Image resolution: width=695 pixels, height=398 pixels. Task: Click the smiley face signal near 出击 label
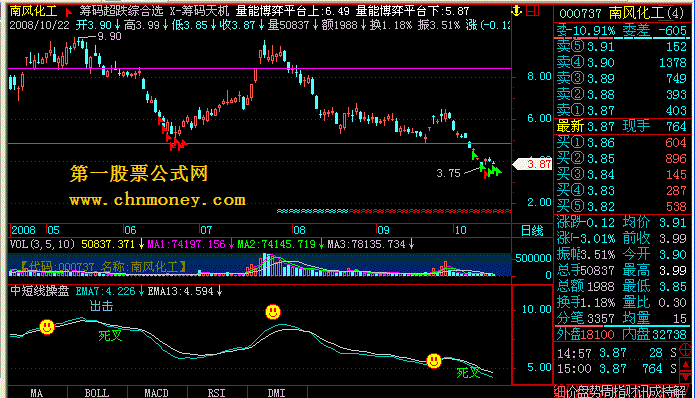click(x=47, y=327)
